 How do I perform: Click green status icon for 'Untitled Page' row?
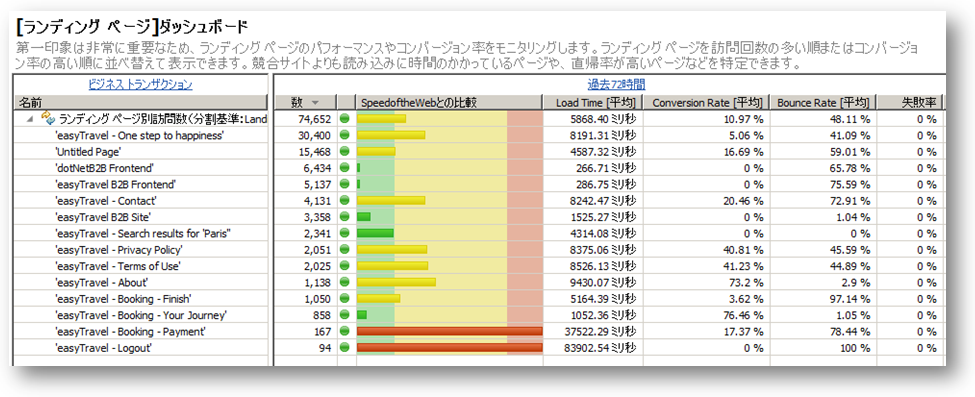click(344, 151)
